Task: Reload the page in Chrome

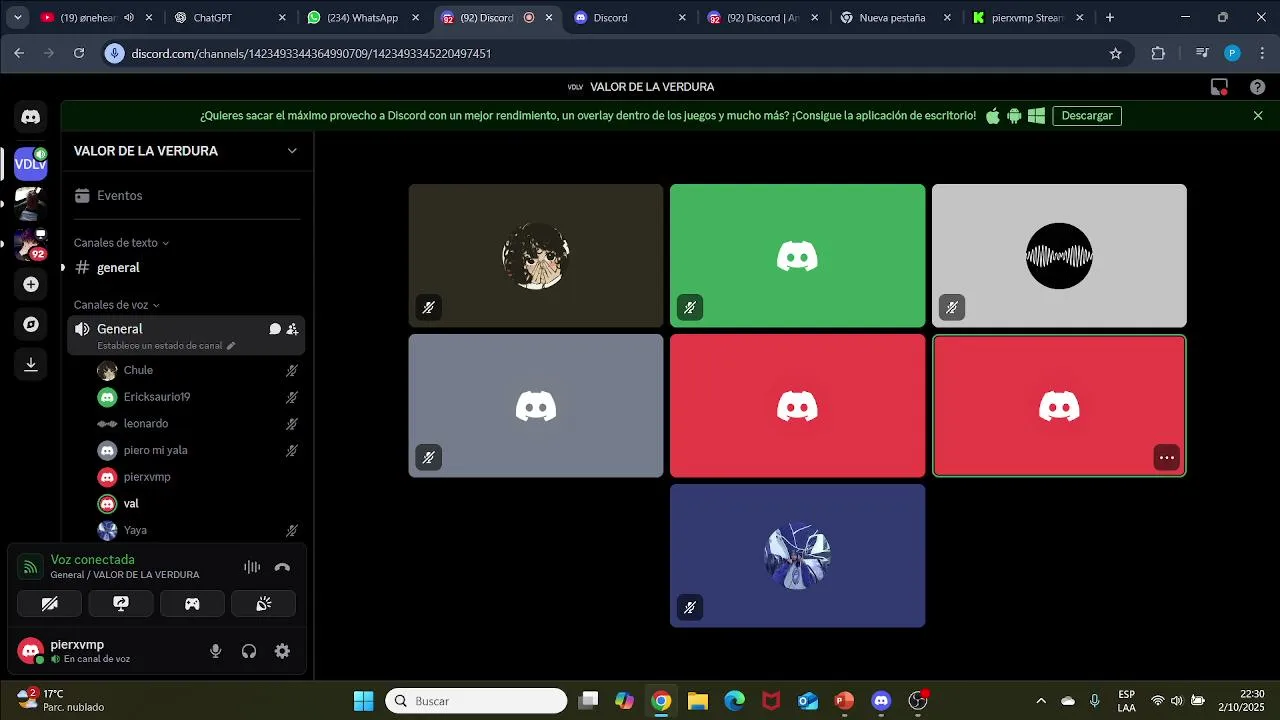Action: tap(79, 54)
